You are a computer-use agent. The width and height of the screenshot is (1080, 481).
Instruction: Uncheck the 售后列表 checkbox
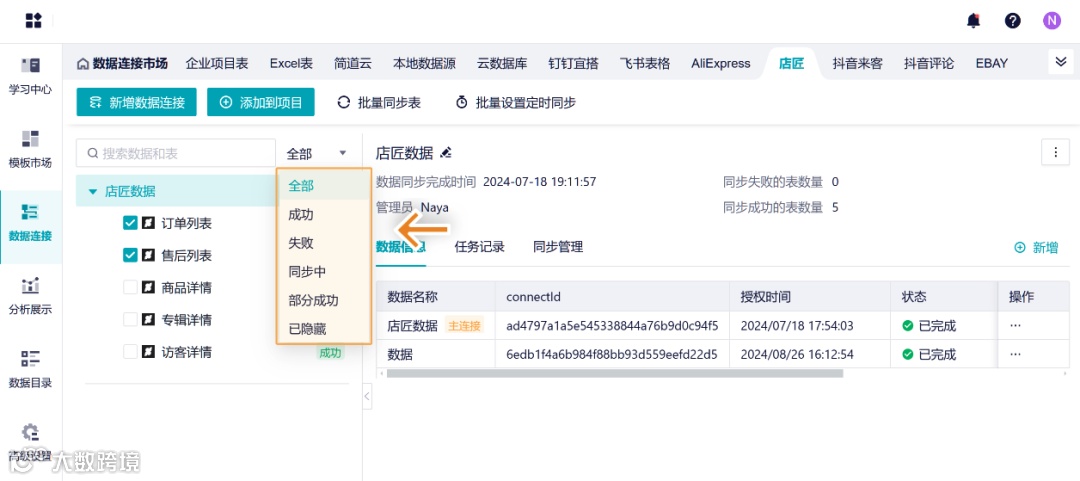point(130,256)
